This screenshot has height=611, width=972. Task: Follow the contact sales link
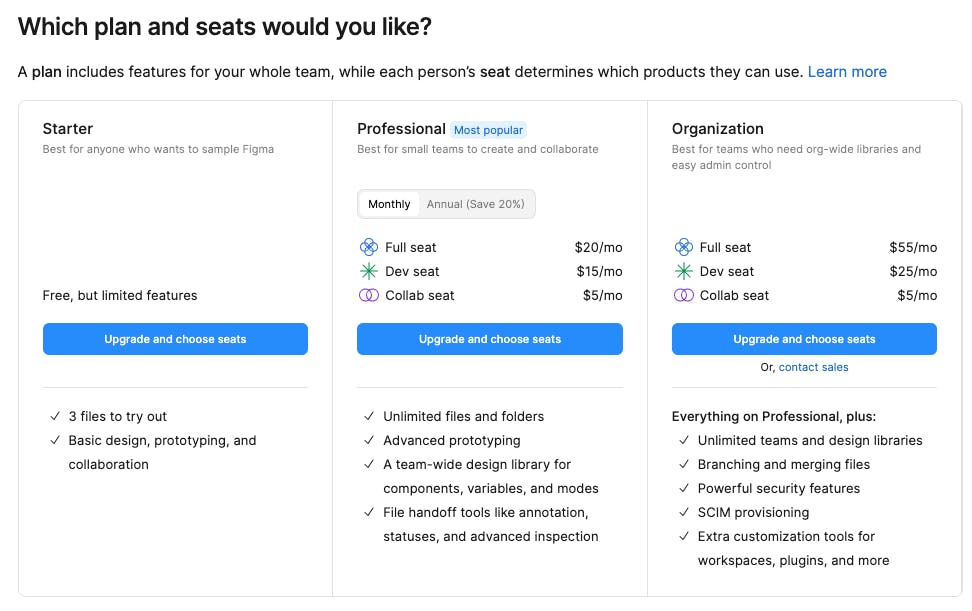pyautogui.click(x=813, y=367)
